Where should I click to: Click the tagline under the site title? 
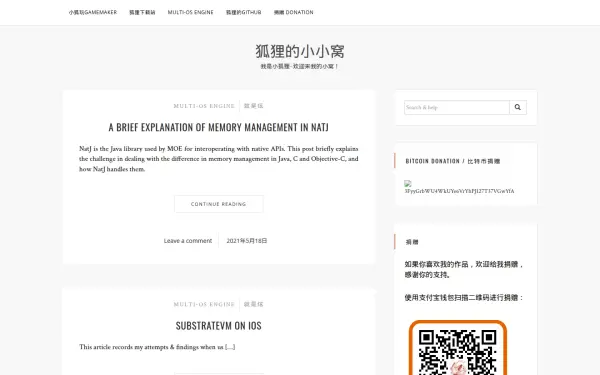coord(300,66)
